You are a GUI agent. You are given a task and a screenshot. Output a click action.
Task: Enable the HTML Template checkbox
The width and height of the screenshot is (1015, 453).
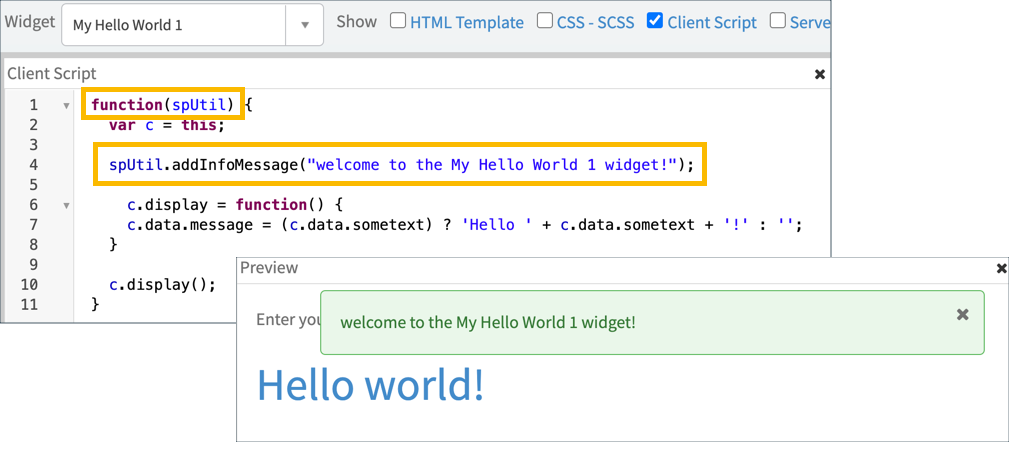398,21
